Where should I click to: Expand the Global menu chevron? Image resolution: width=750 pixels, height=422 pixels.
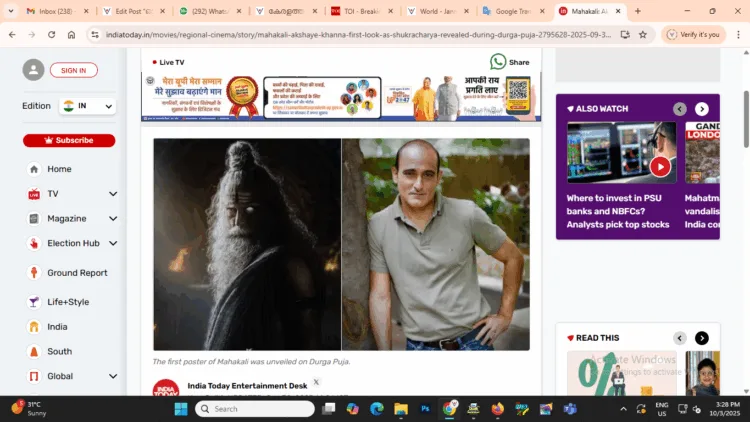(x=113, y=377)
